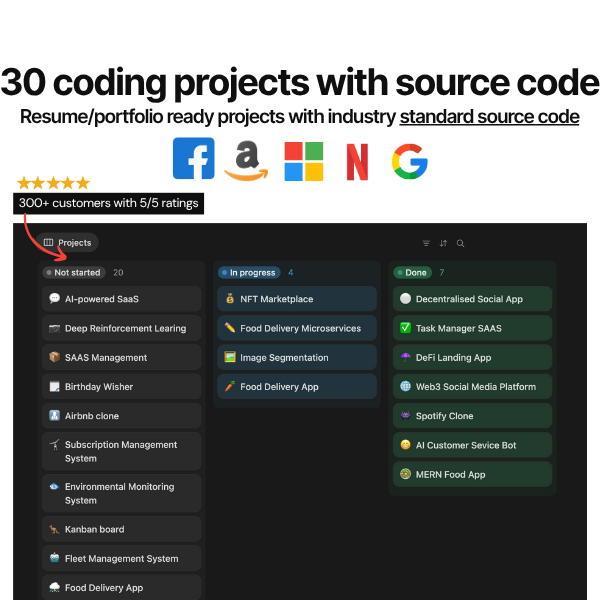600x600 pixels.
Task: Open Food Delivery Microservices card
Action: (297, 328)
